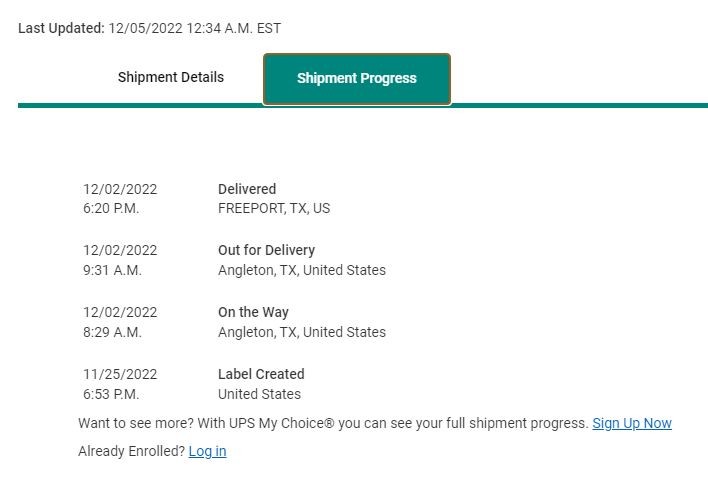This screenshot has height=491, width=708.
Task: Click the 6:53 P.M. time entry
Action: [111, 394]
